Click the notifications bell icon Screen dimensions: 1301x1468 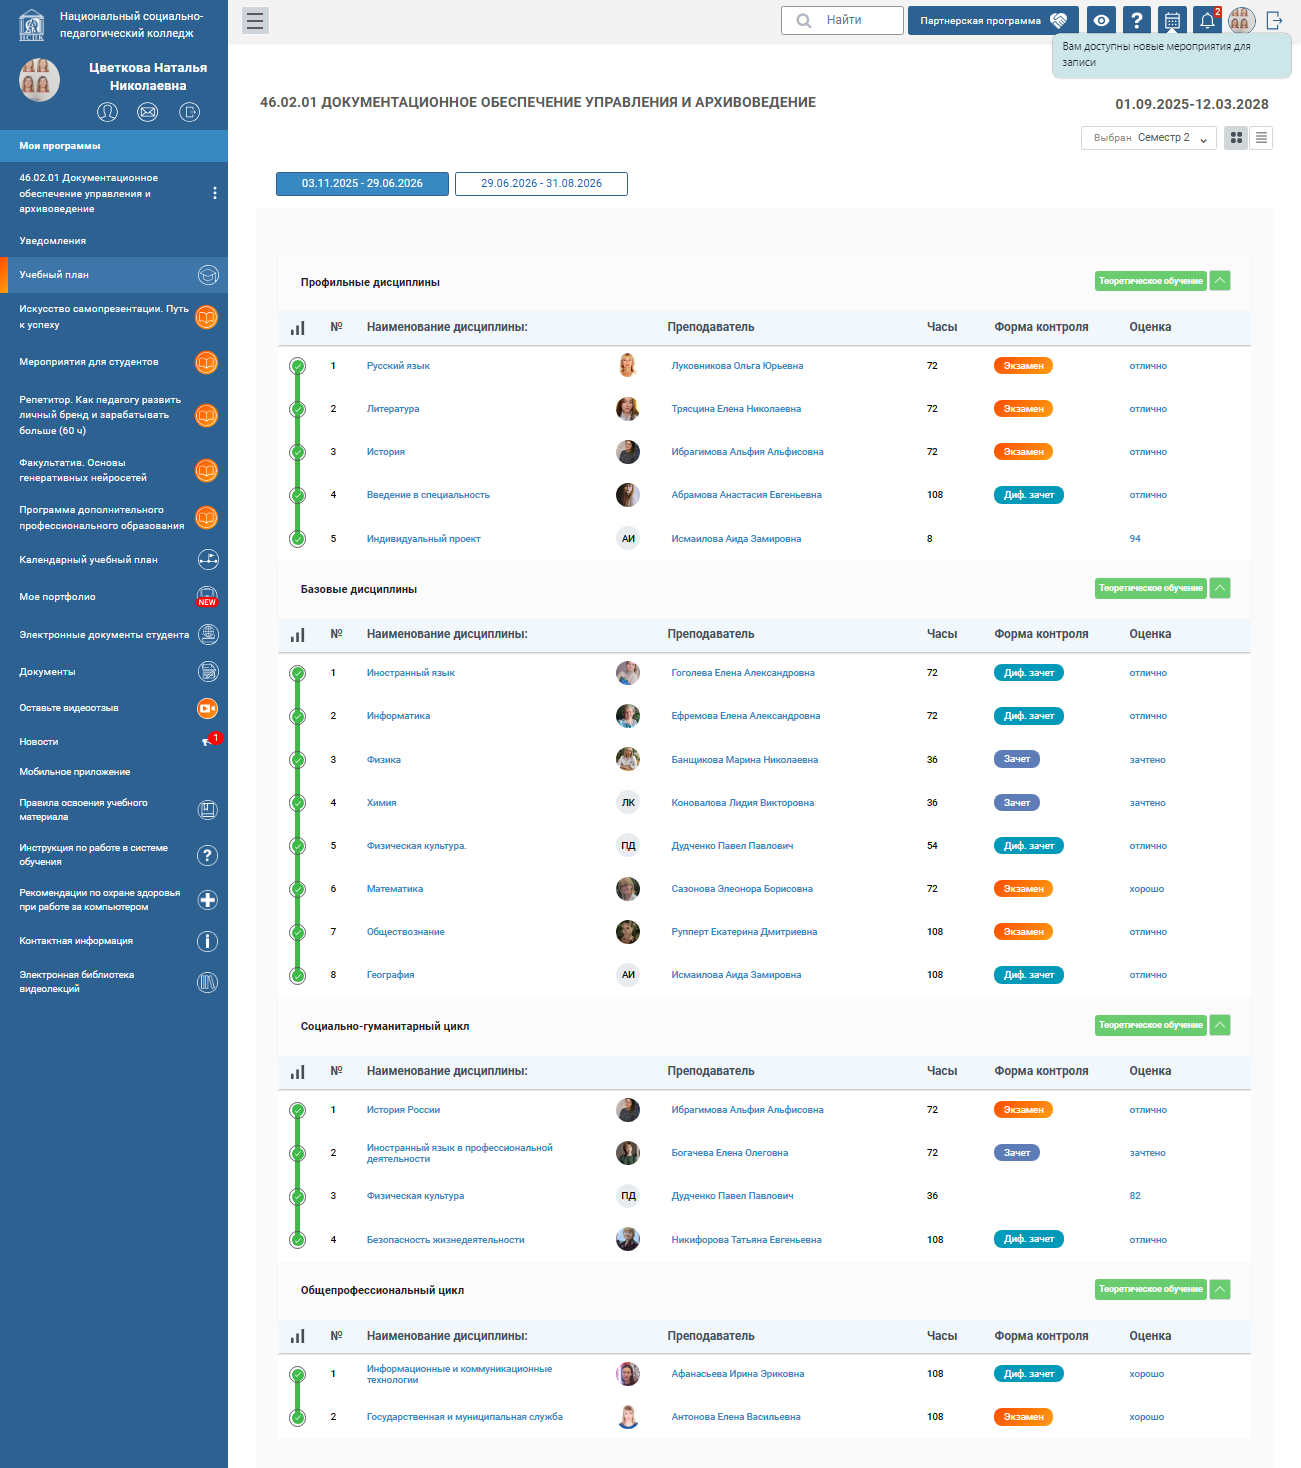tap(1207, 21)
